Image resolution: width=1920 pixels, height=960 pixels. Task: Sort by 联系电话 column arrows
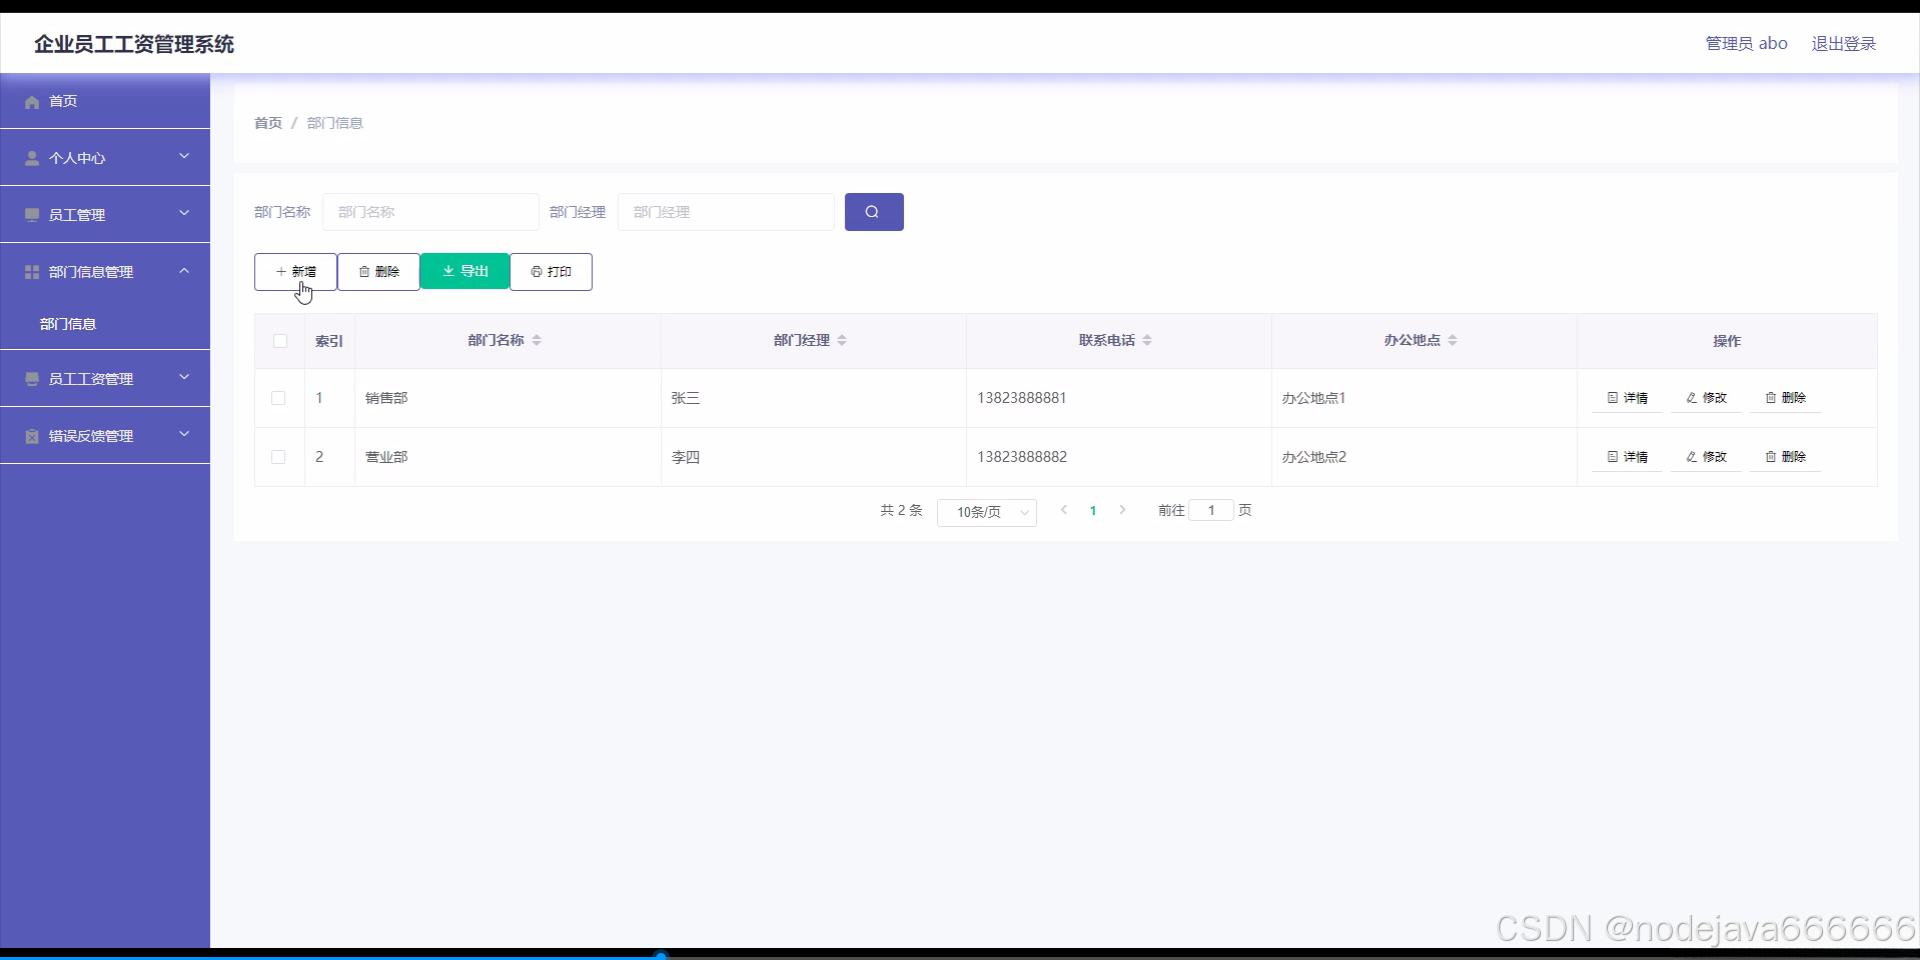(1147, 340)
